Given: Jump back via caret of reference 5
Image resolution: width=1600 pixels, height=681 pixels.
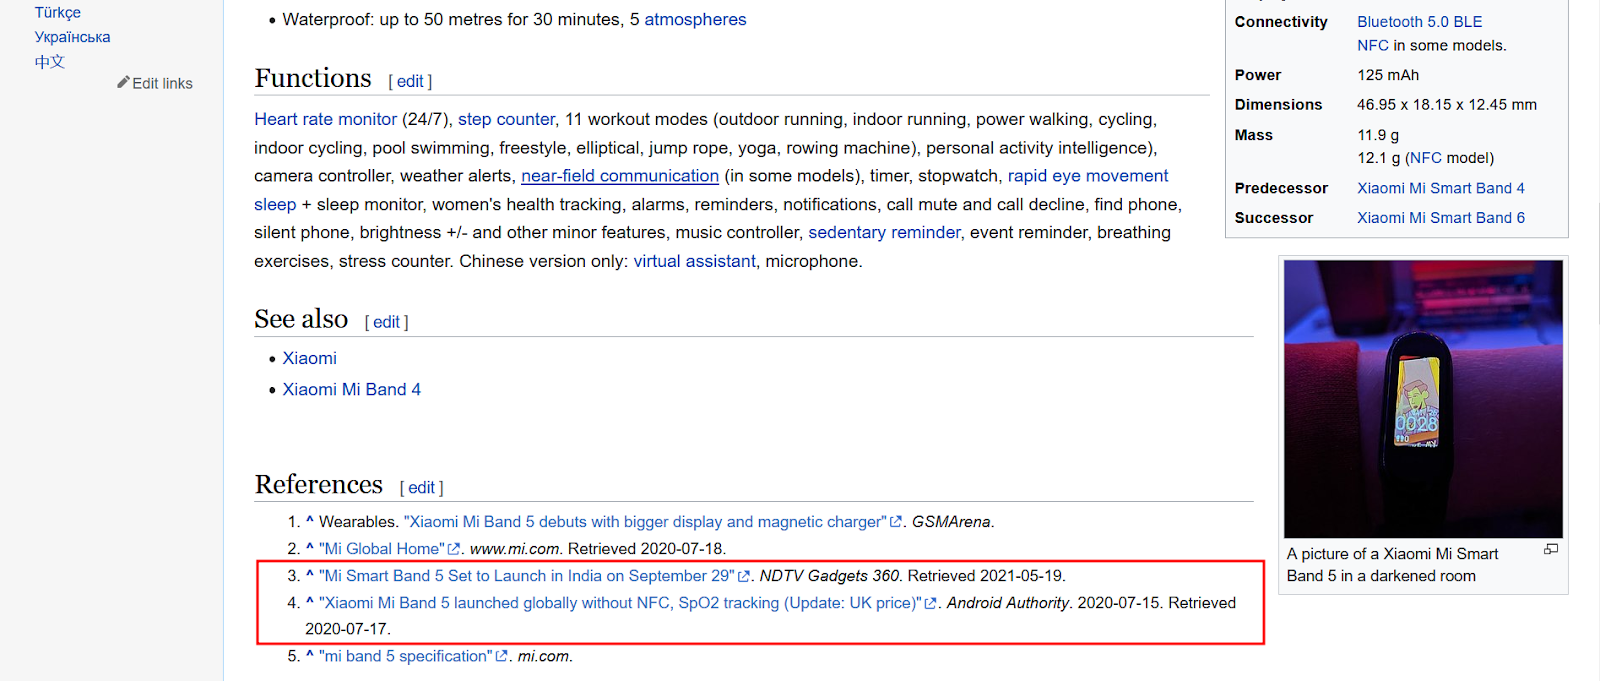Looking at the screenshot, I should 310,654.
